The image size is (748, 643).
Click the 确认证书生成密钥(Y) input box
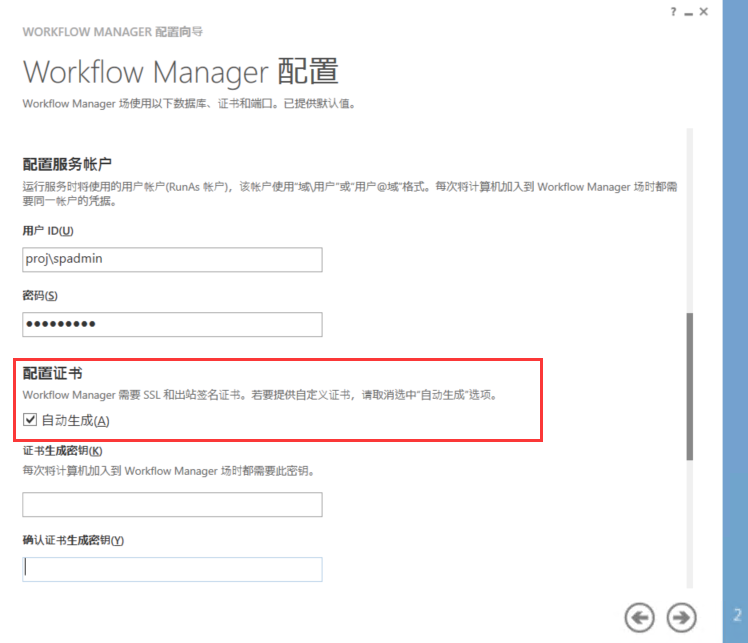[x=172, y=570]
